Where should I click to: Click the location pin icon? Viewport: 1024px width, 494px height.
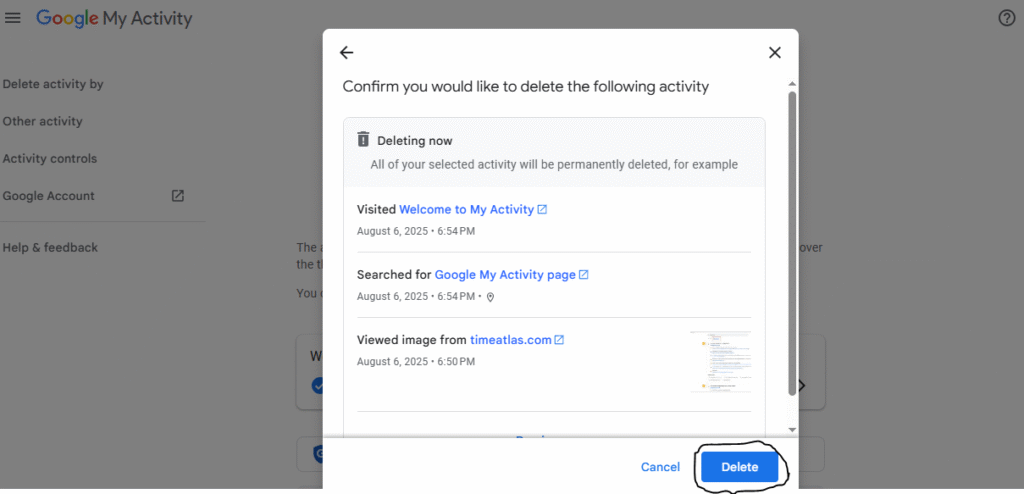pyautogui.click(x=490, y=297)
